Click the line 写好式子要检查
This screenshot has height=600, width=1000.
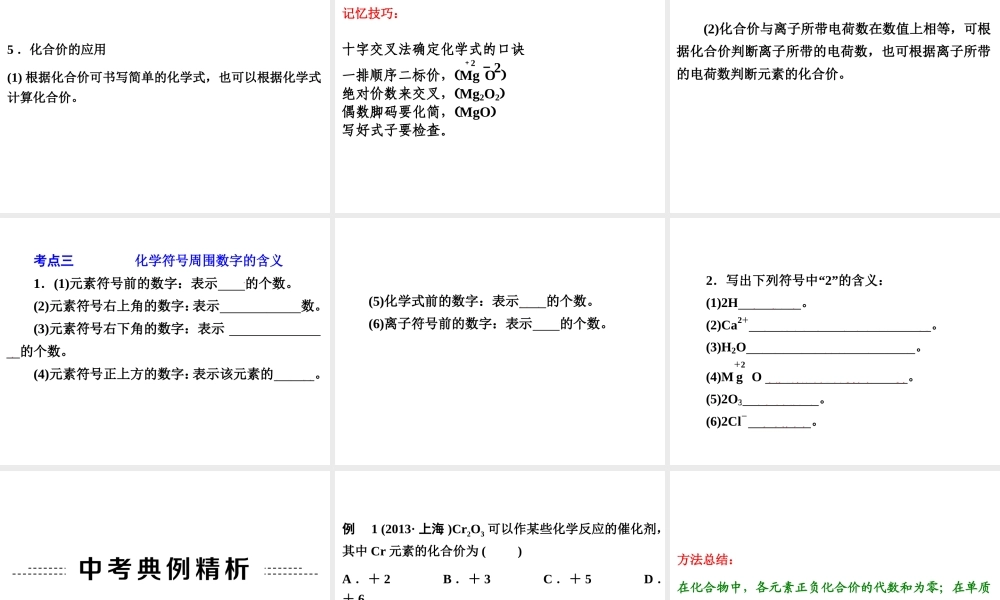[395, 130]
